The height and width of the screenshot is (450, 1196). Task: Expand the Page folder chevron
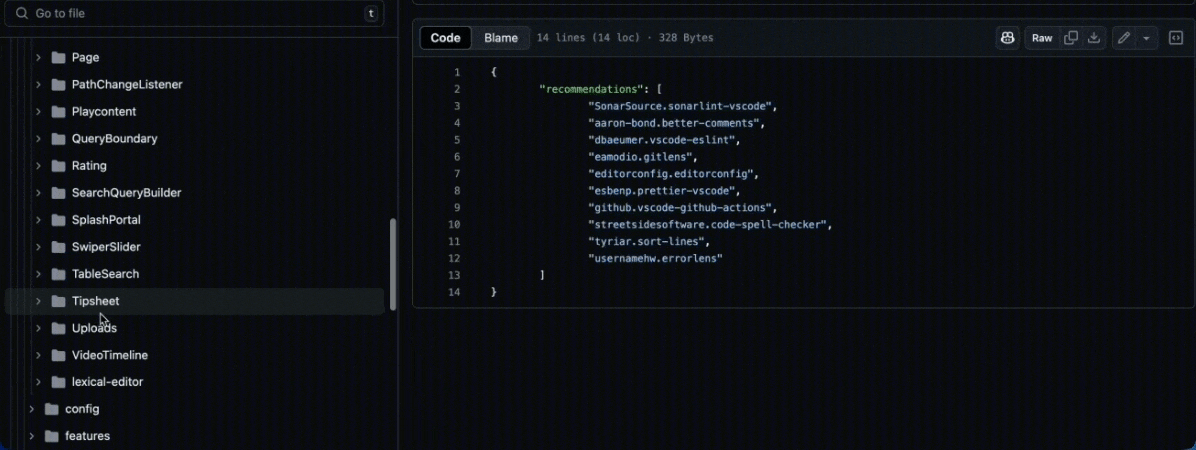pos(38,57)
